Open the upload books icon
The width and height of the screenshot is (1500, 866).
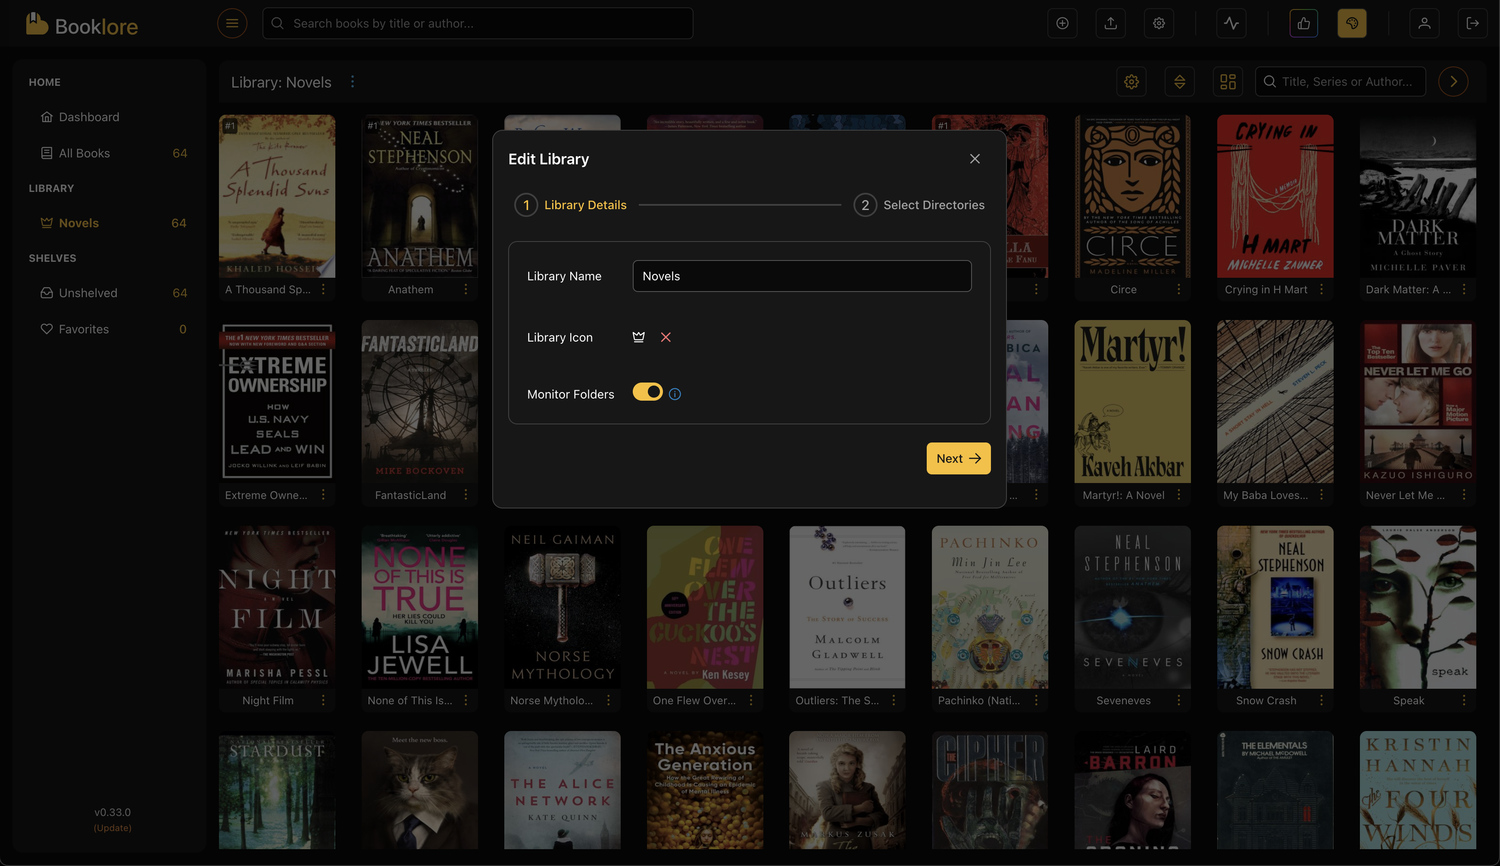click(x=1110, y=23)
